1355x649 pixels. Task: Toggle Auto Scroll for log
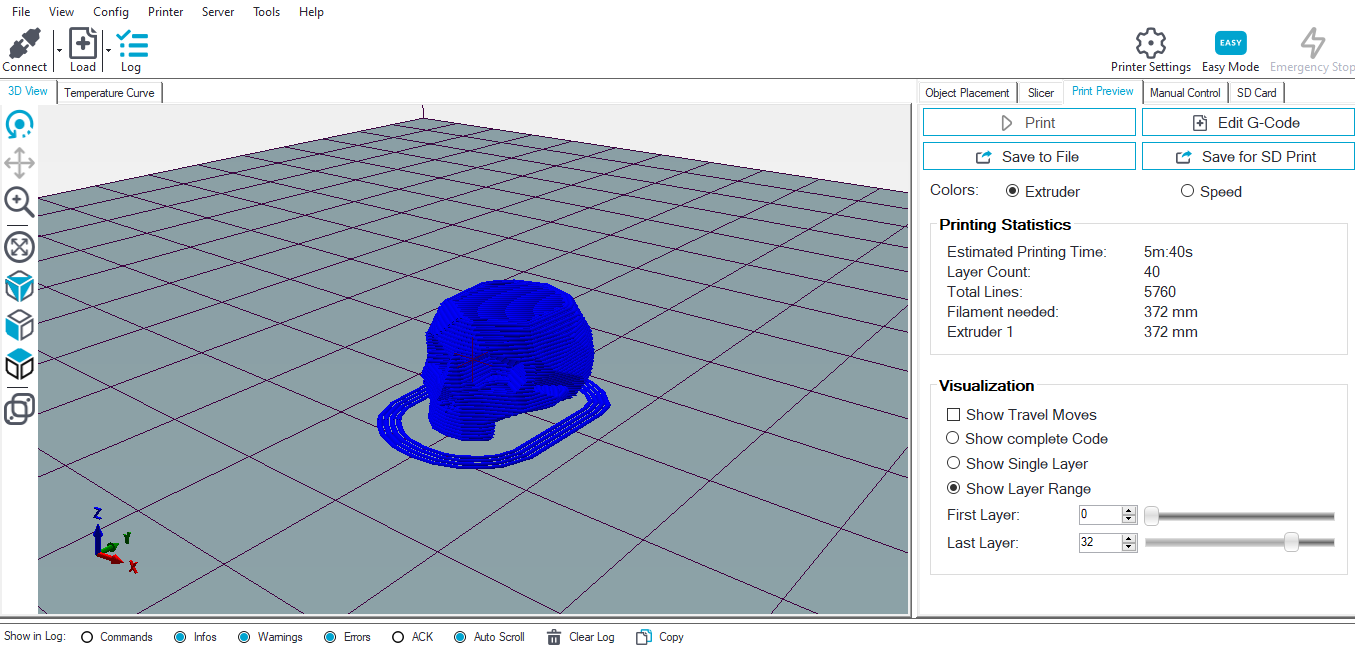(460, 637)
